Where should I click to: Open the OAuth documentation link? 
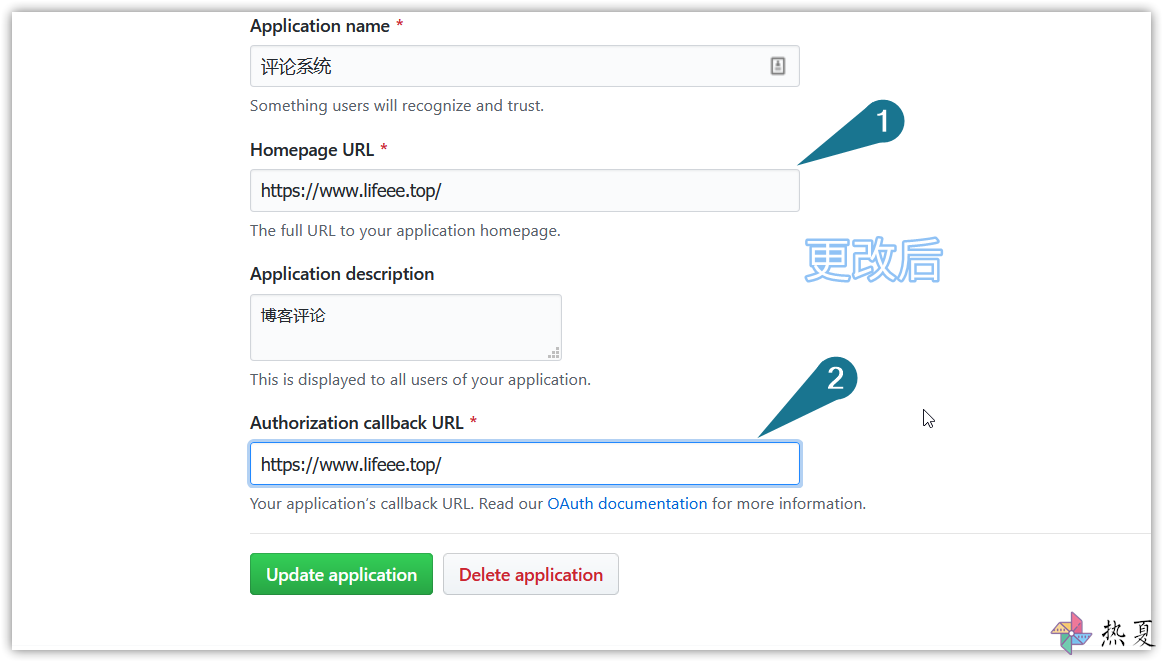click(627, 504)
